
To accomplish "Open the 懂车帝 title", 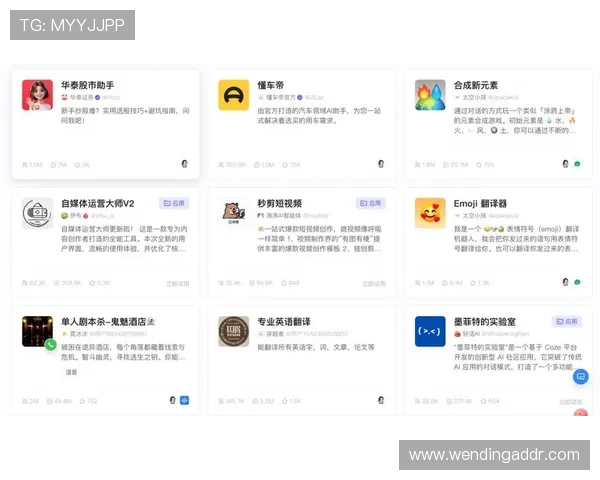I will coord(271,85).
